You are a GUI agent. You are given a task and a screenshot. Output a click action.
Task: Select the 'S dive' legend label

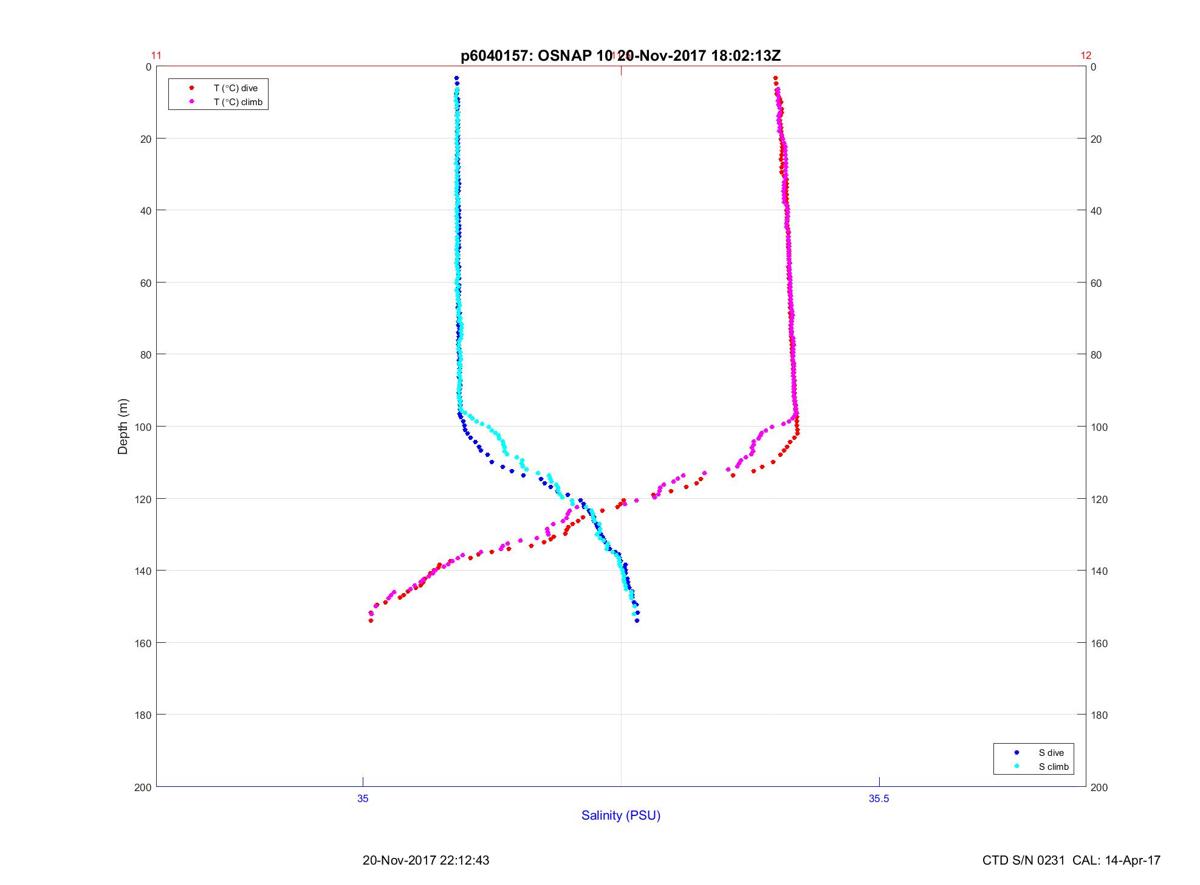[x=1050, y=752]
